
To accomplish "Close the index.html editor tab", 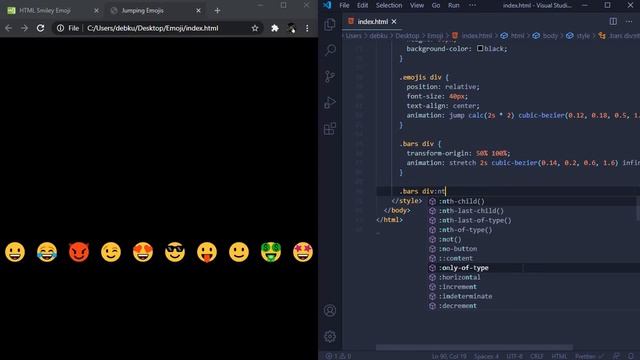I will click(x=394, y=22).
